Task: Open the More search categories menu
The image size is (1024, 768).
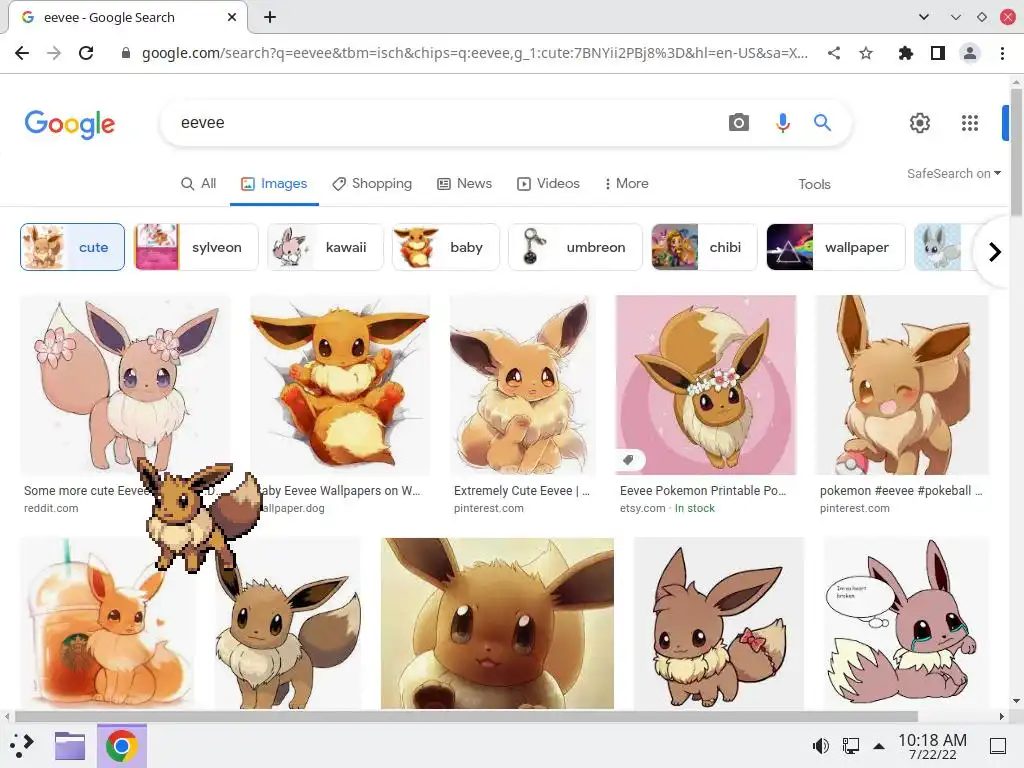Action: [626, 184]
